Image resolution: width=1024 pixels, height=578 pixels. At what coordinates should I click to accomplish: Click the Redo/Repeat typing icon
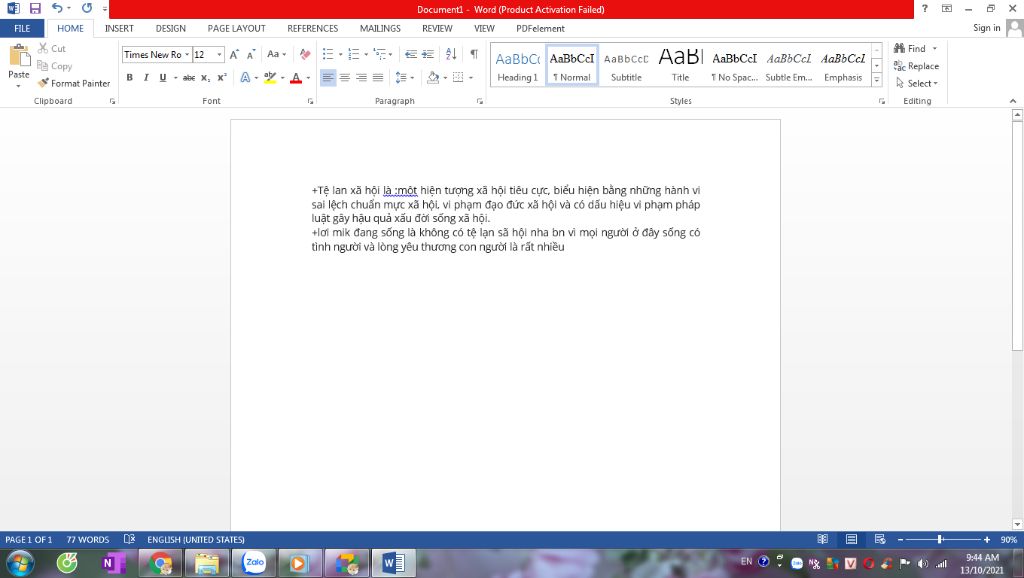click(87, 8)
